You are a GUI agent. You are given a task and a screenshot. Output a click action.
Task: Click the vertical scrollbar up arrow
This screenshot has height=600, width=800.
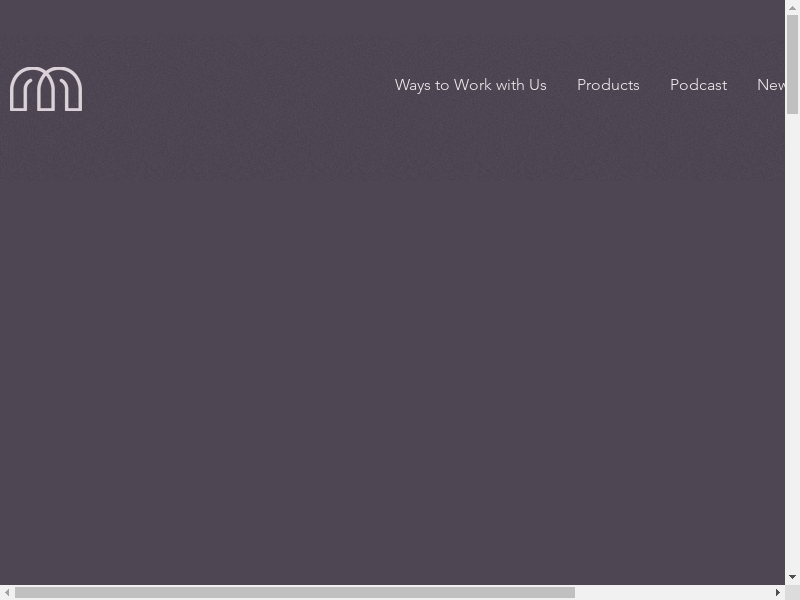pos(792,7)
